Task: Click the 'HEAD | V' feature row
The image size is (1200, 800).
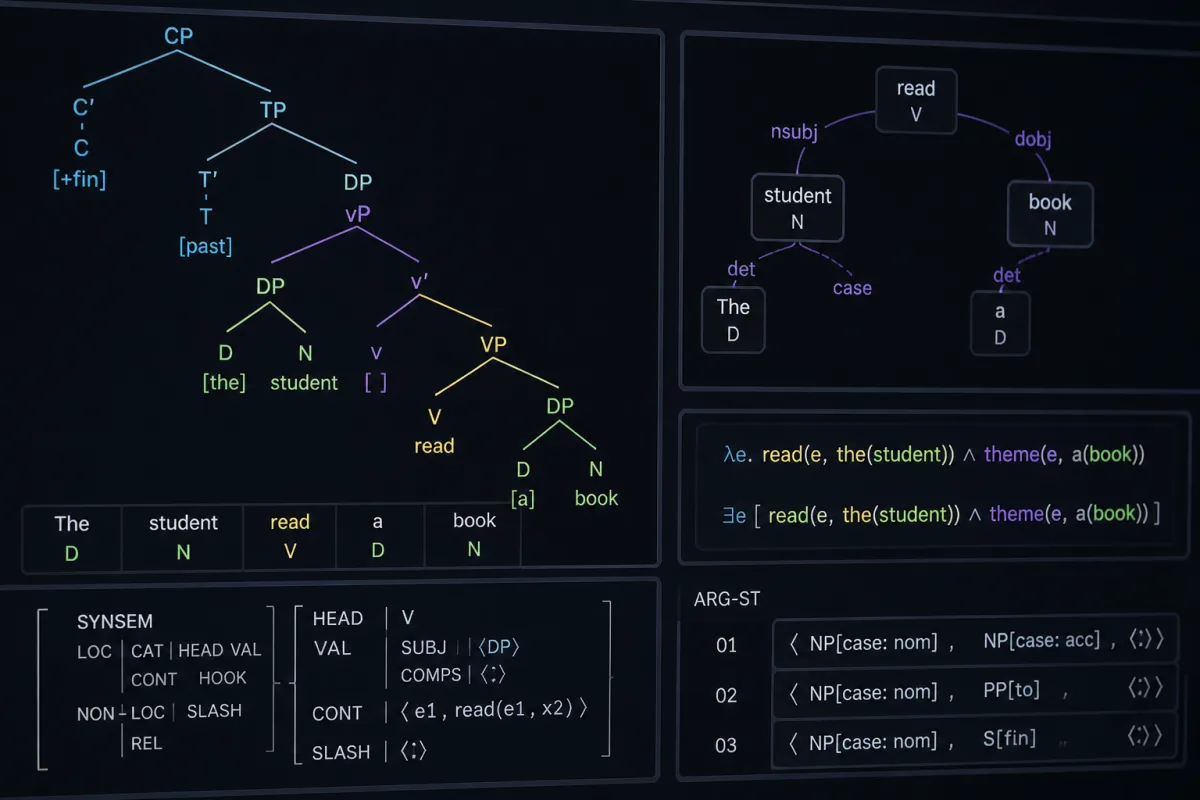Action: coord(363,618)
